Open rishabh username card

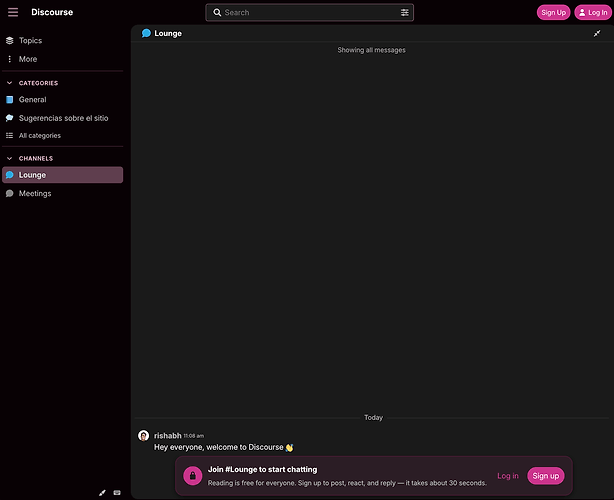pos(168,435)
